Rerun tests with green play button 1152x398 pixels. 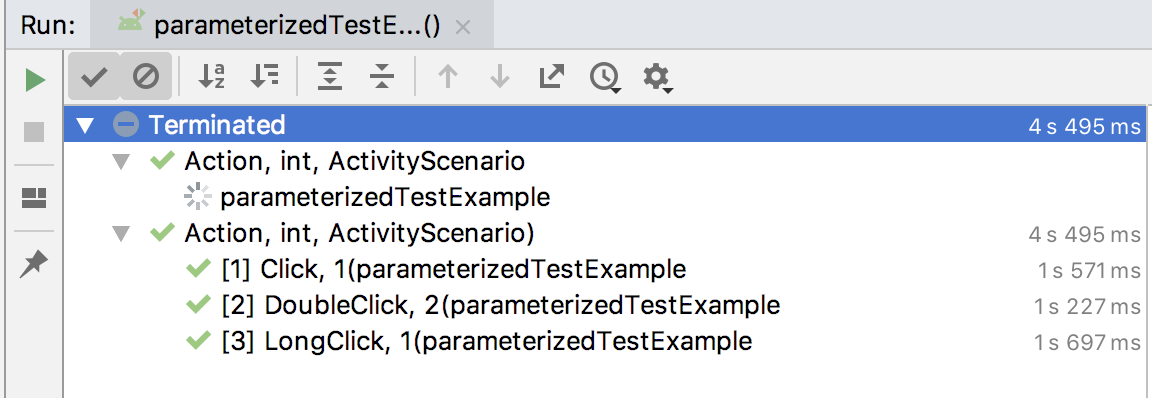[35, 79]
